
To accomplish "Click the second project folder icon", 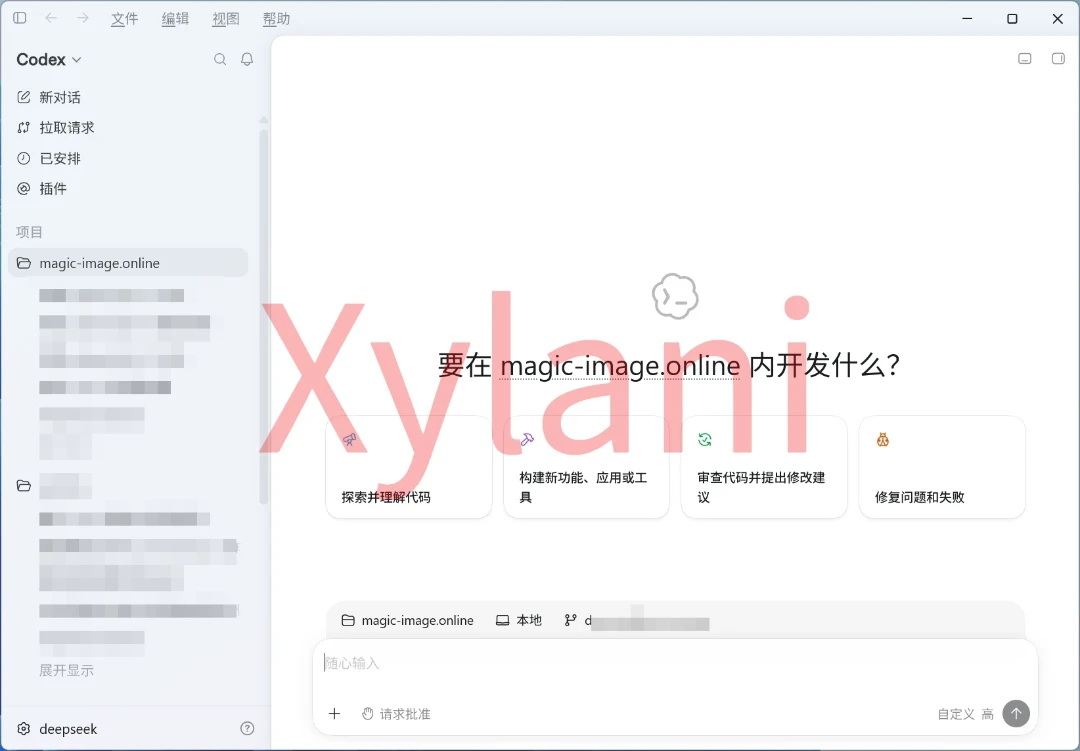I will point(23,486).
